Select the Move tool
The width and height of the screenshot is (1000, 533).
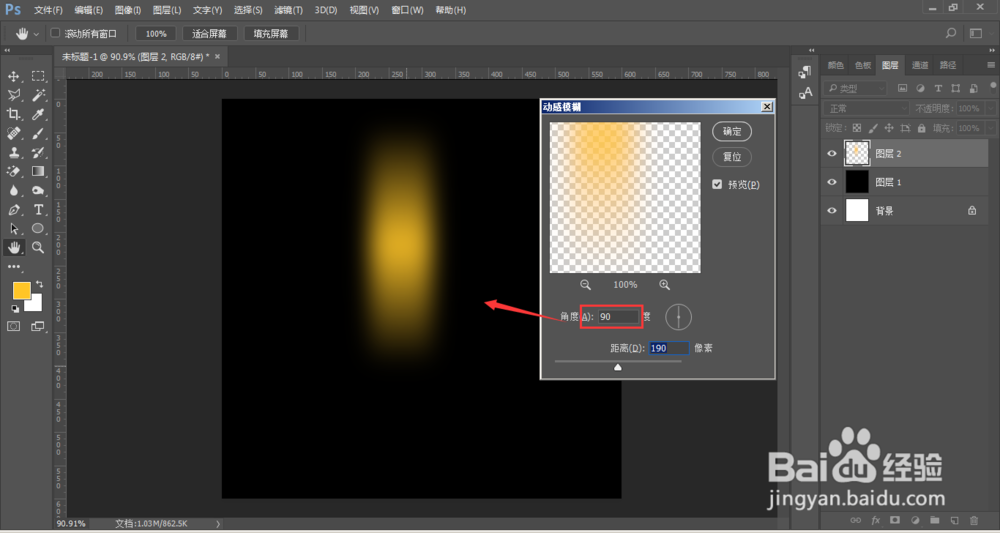(13, 77)
